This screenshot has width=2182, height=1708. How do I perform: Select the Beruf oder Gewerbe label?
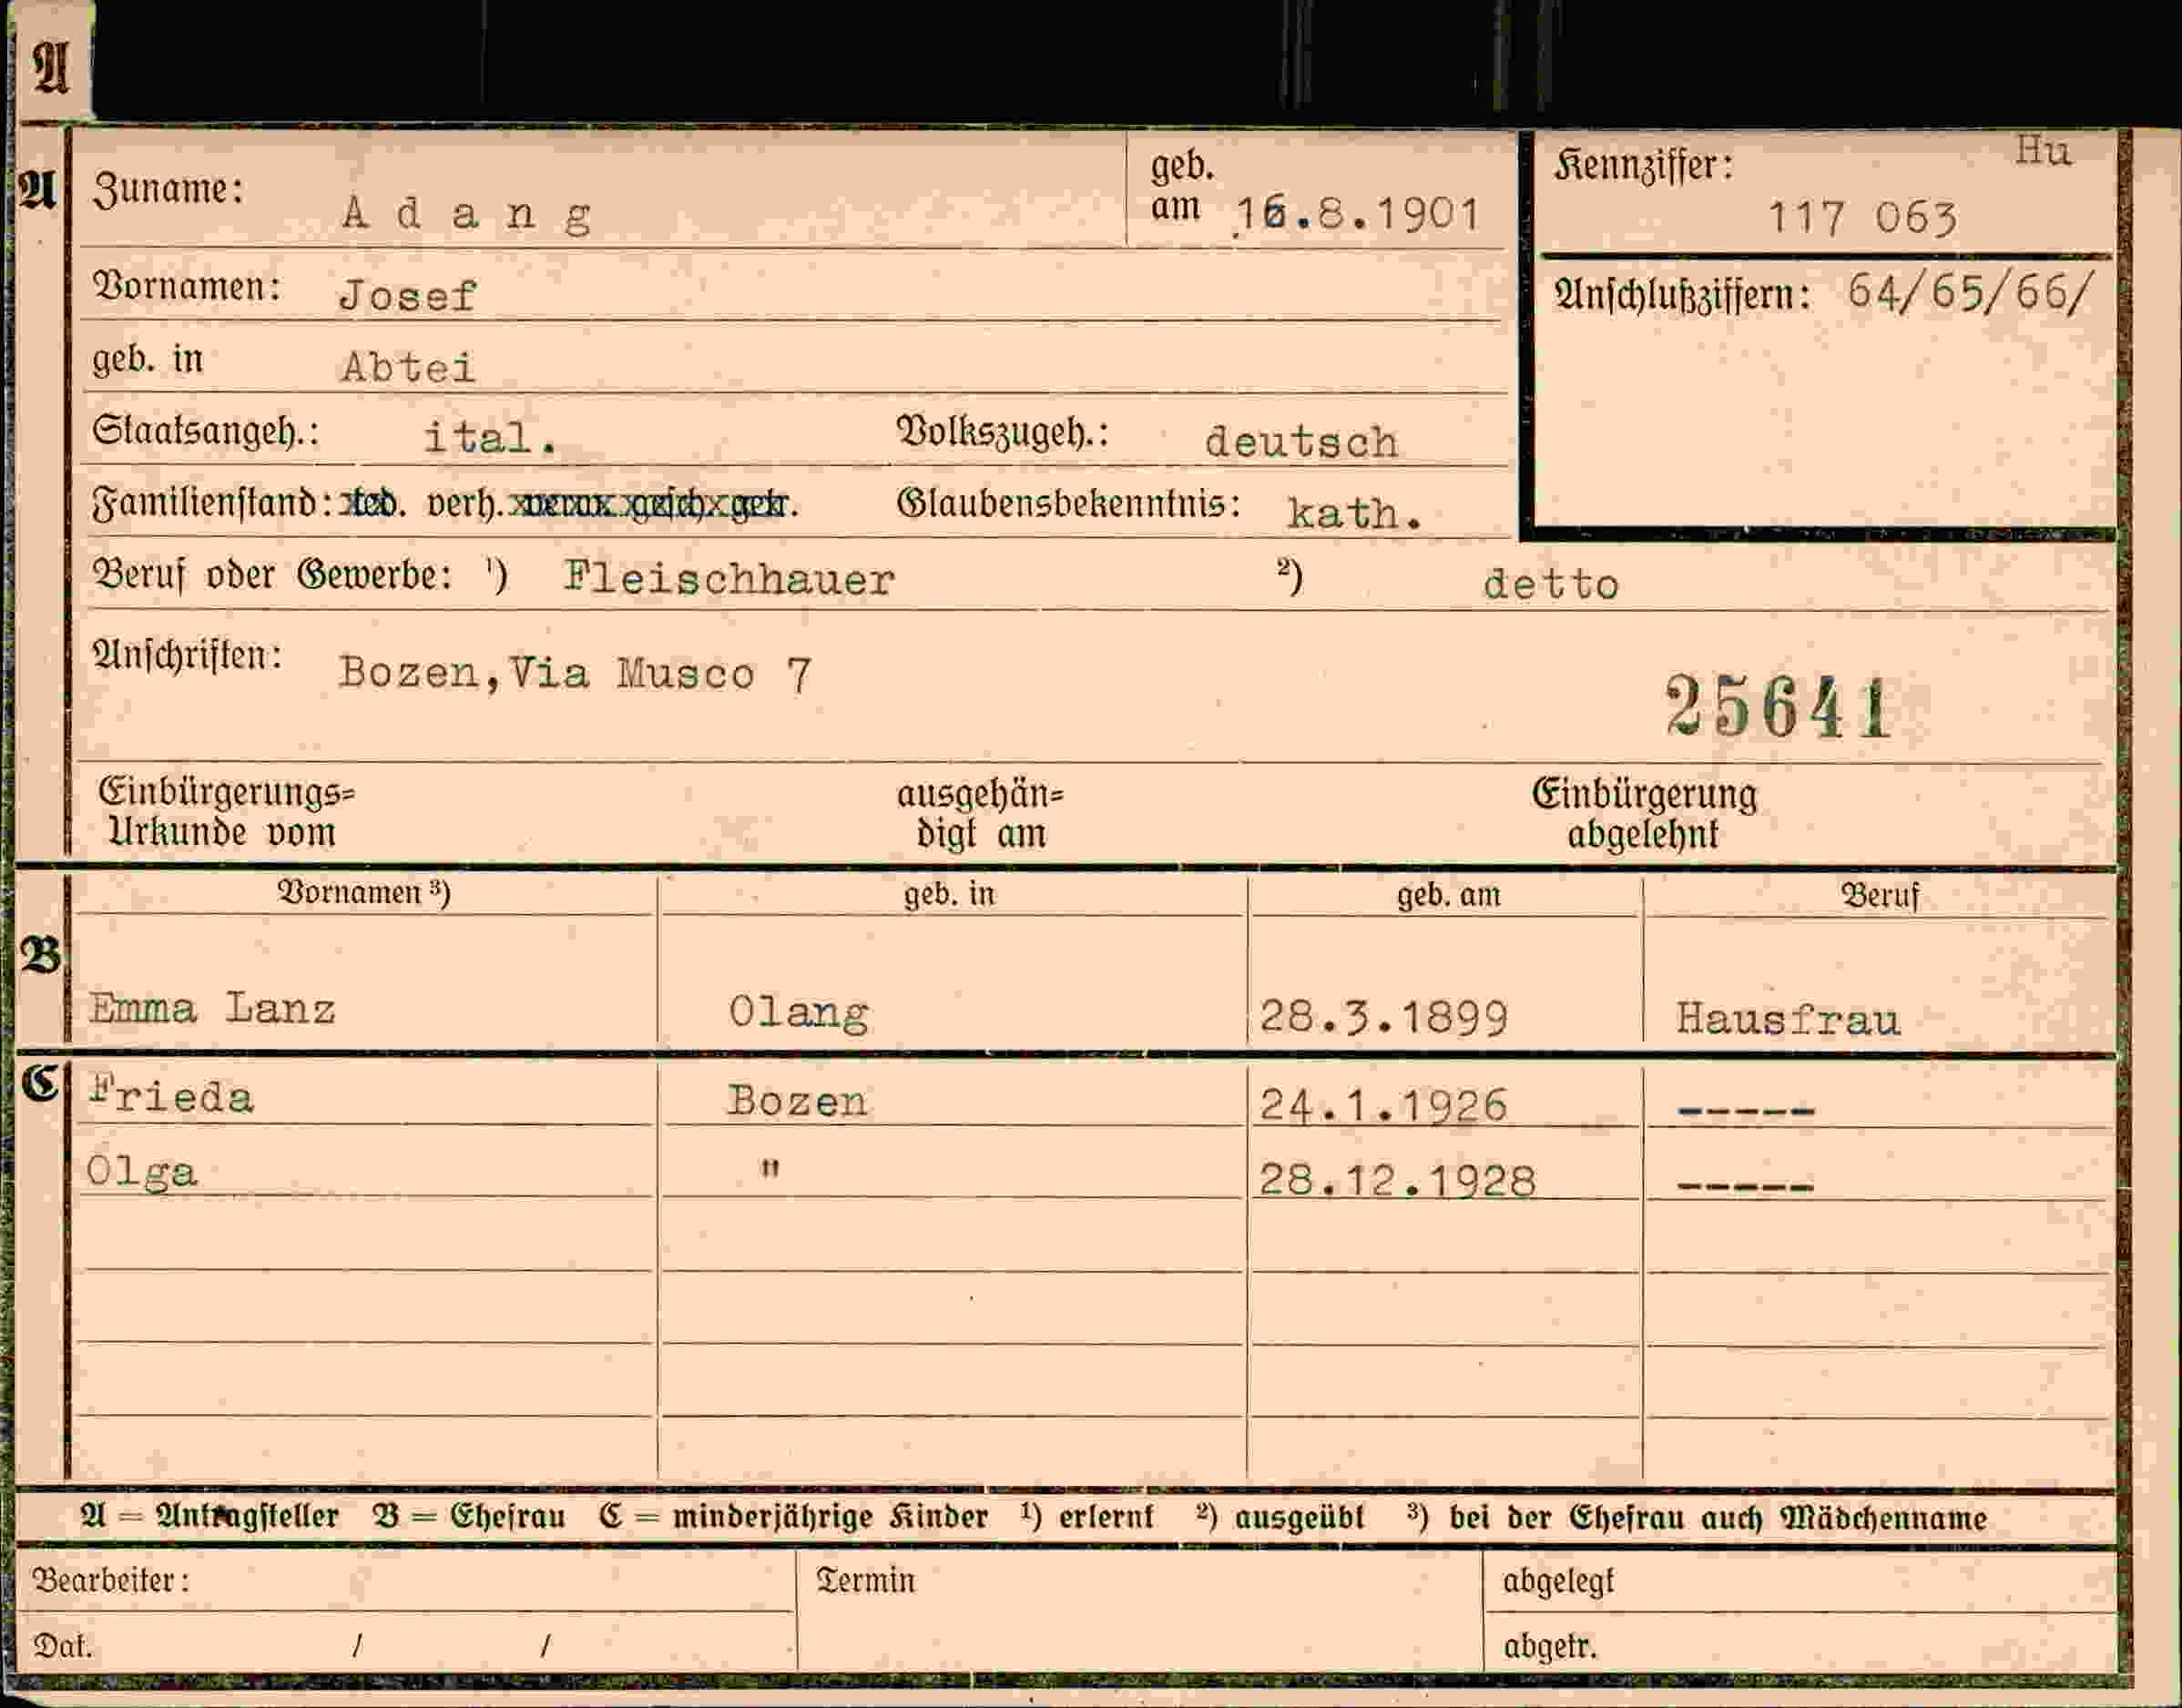click(x=272, y=575)
